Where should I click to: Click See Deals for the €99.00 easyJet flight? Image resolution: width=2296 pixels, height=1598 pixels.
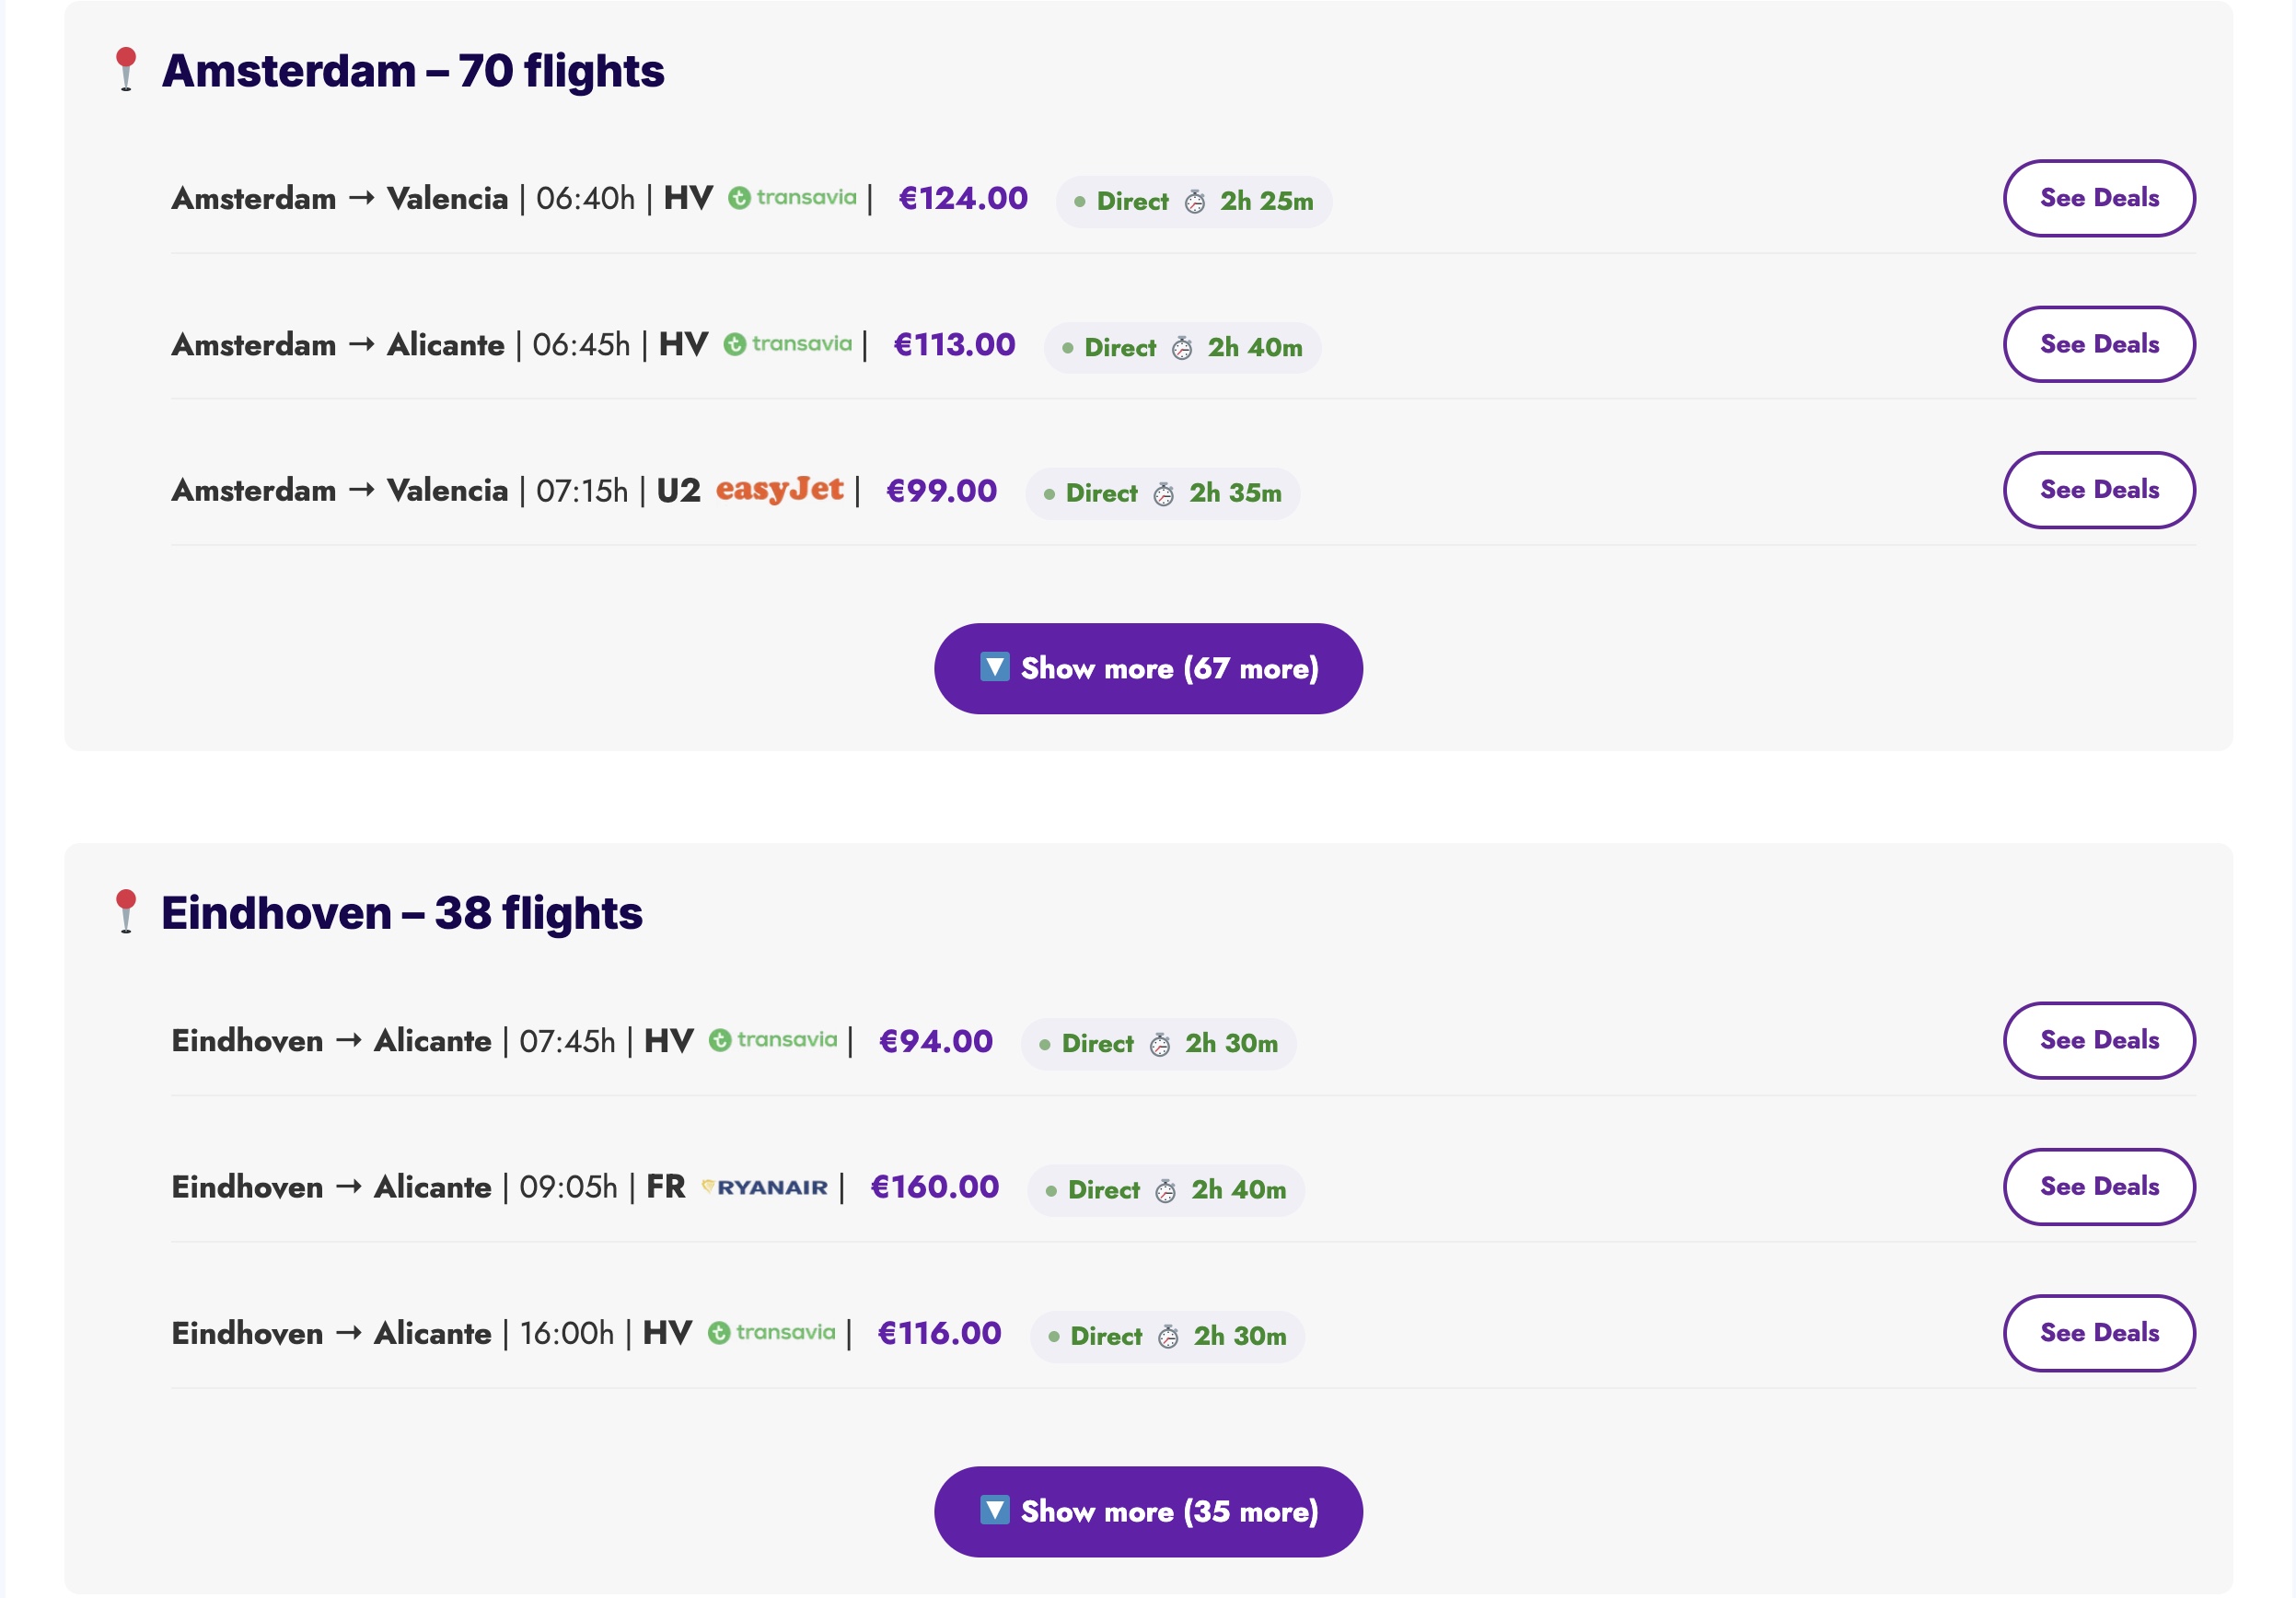coord(2099,490)
